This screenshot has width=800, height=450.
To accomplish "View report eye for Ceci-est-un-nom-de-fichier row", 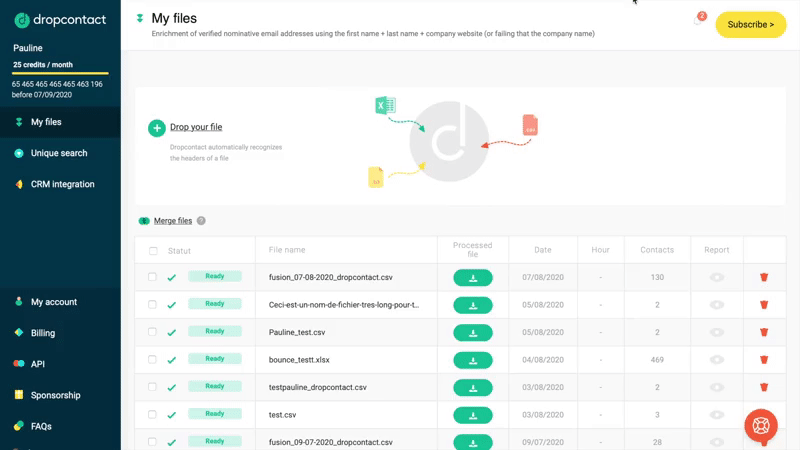I will pyautogui.click(x=716, y=305).
